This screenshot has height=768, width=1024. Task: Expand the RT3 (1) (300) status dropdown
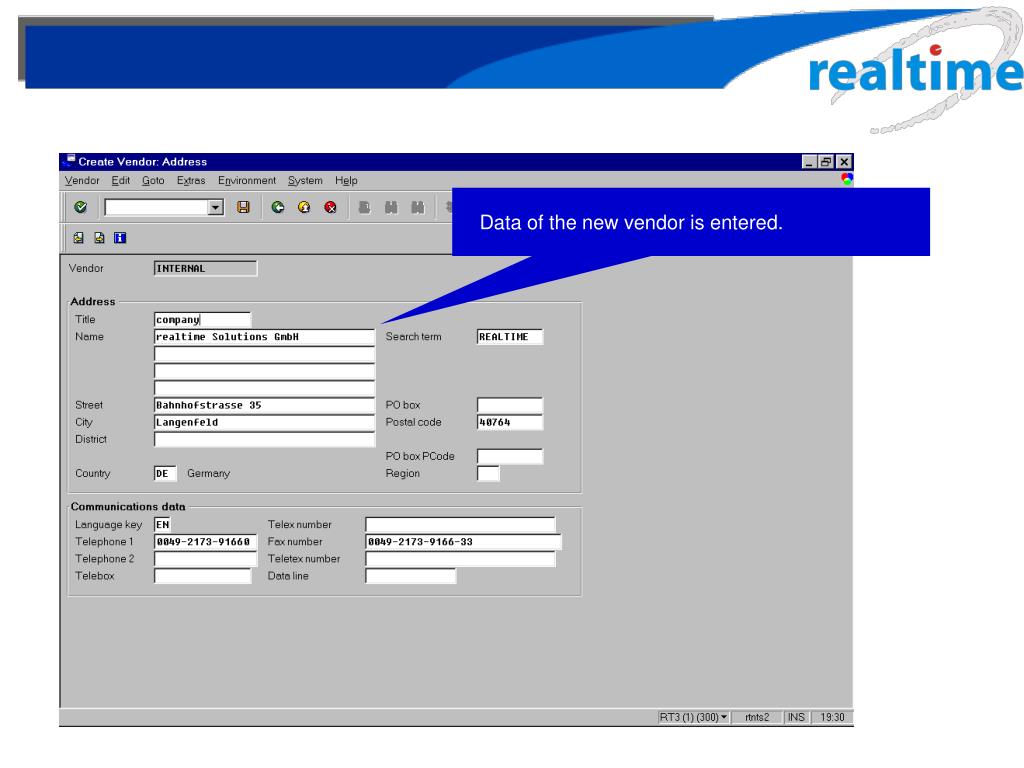pyautogui.click(x=724, y=717)
